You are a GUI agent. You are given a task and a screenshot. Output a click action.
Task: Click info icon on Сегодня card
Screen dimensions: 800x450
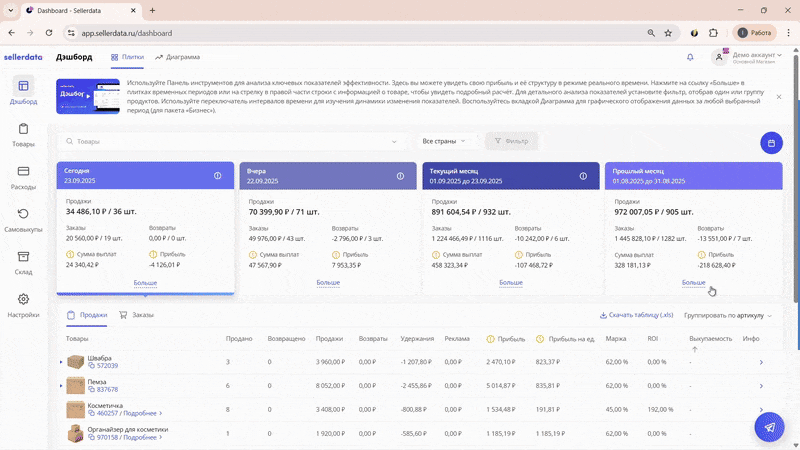pos(218,176)
